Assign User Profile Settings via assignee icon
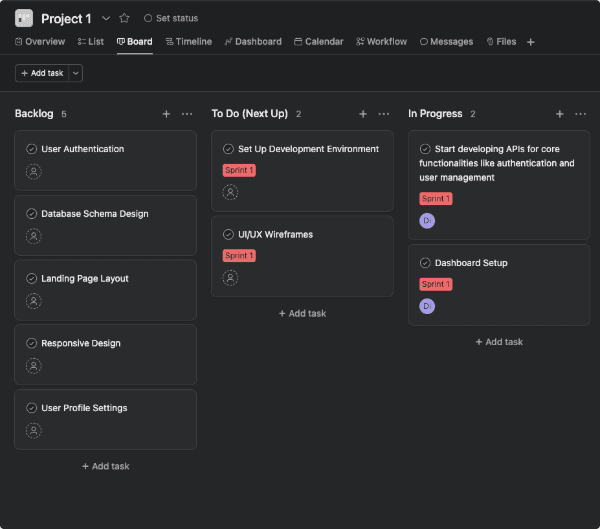Viewport: 600px width, 529px height. click(34, 430)
